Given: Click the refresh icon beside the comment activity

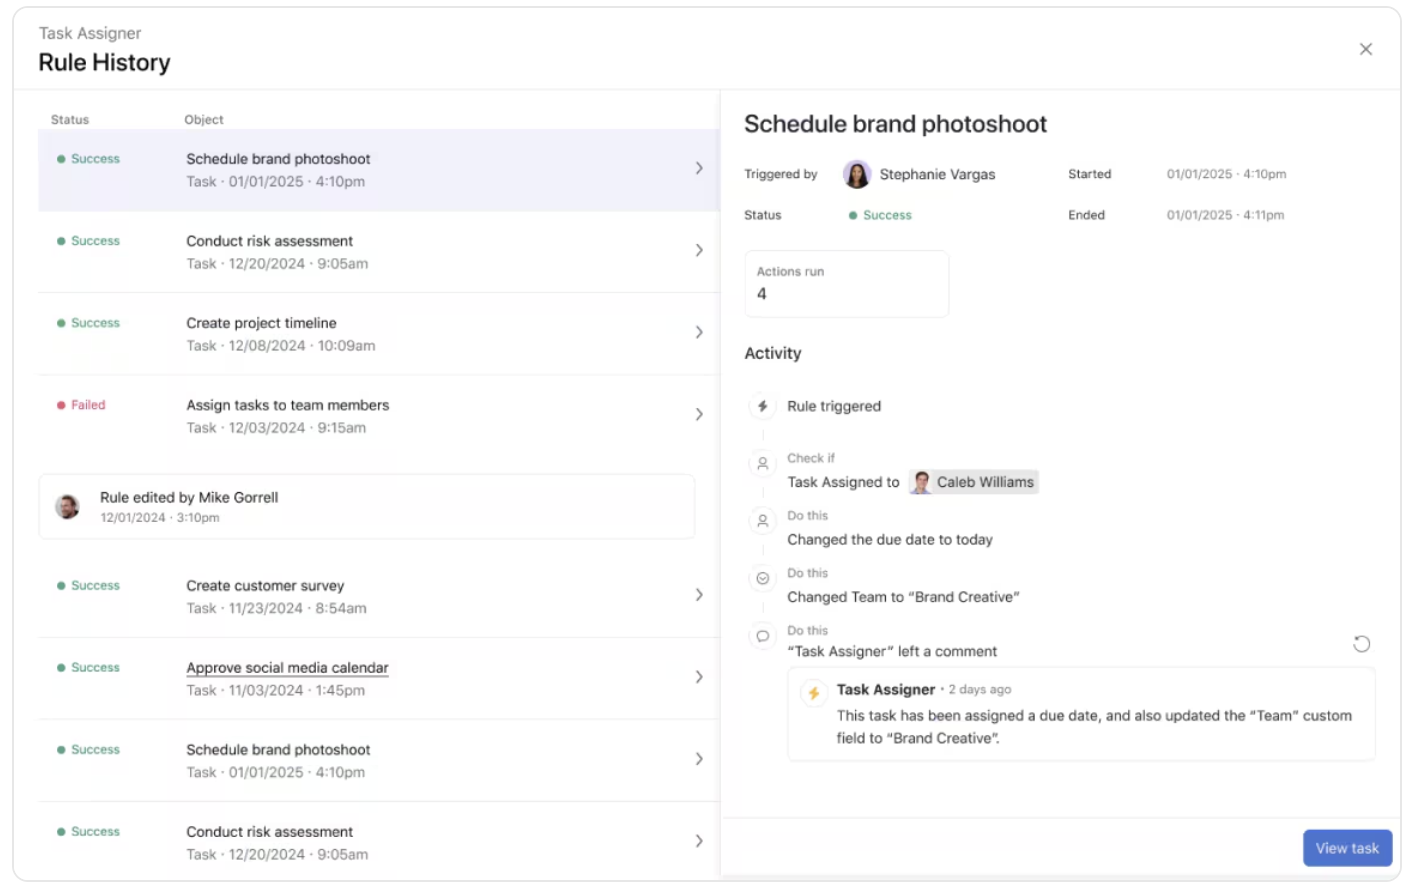Looking at the screenshot, I should pyautogui.click(x=1361, y=644).
